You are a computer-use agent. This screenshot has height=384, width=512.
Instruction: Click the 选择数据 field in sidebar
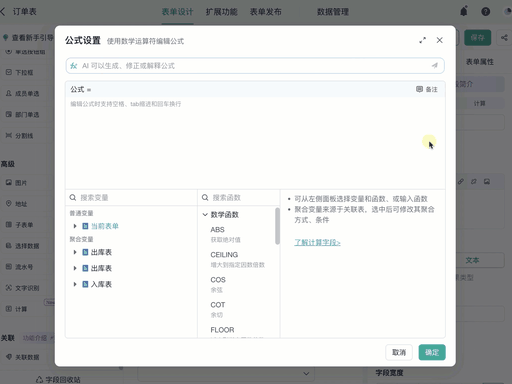pyautogui.click(x=23, y=246)
